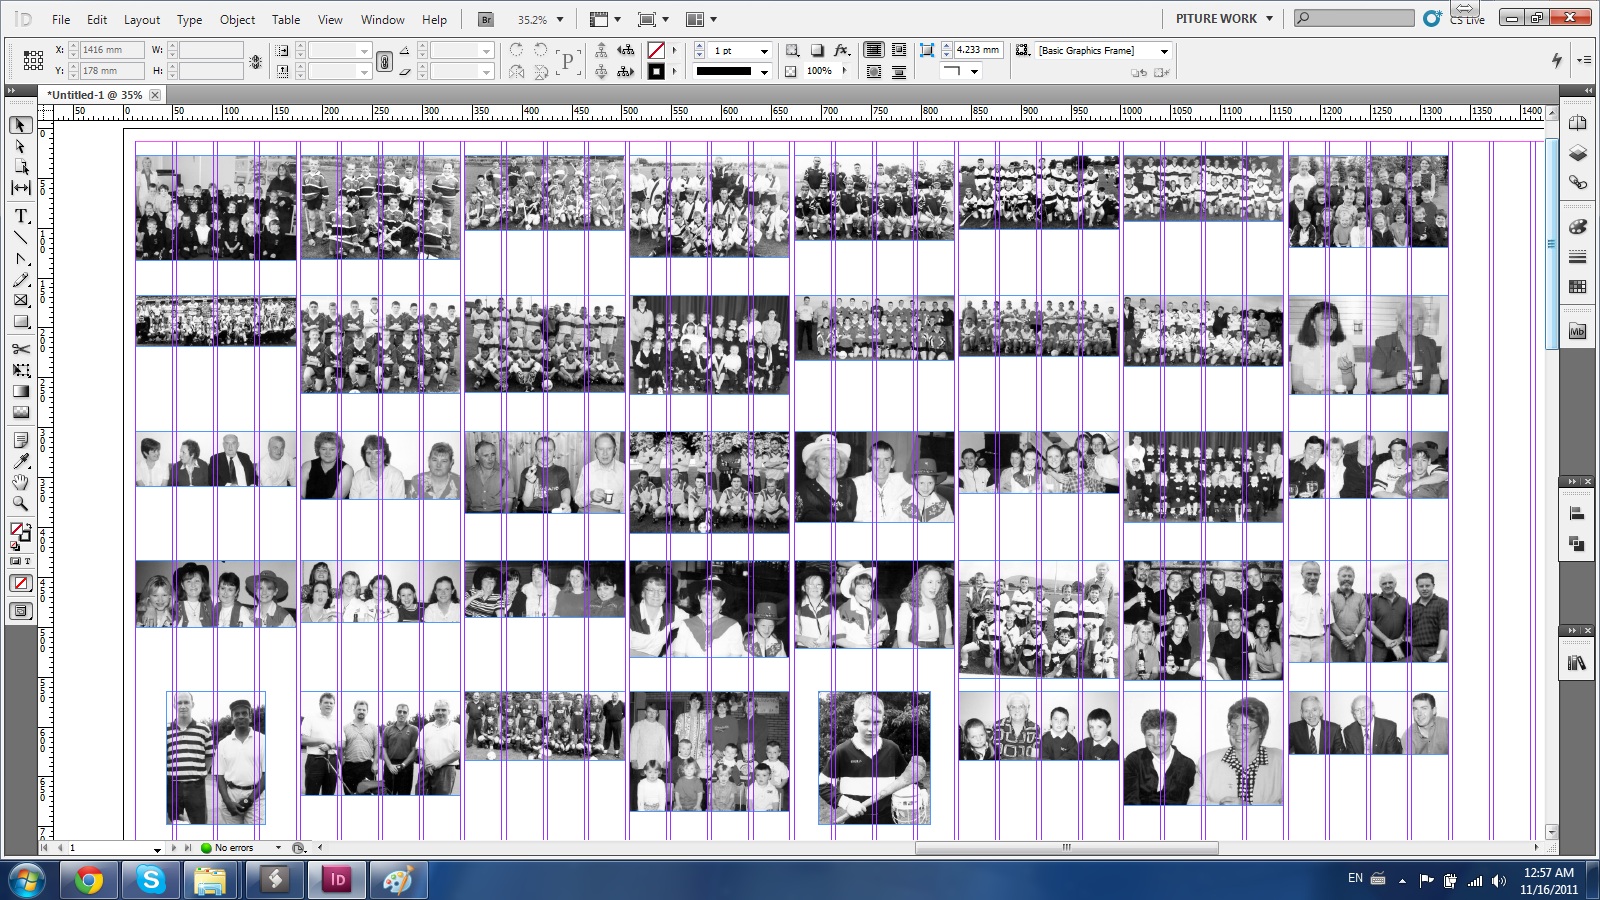Pick the Line tool

tap(21, 237)
